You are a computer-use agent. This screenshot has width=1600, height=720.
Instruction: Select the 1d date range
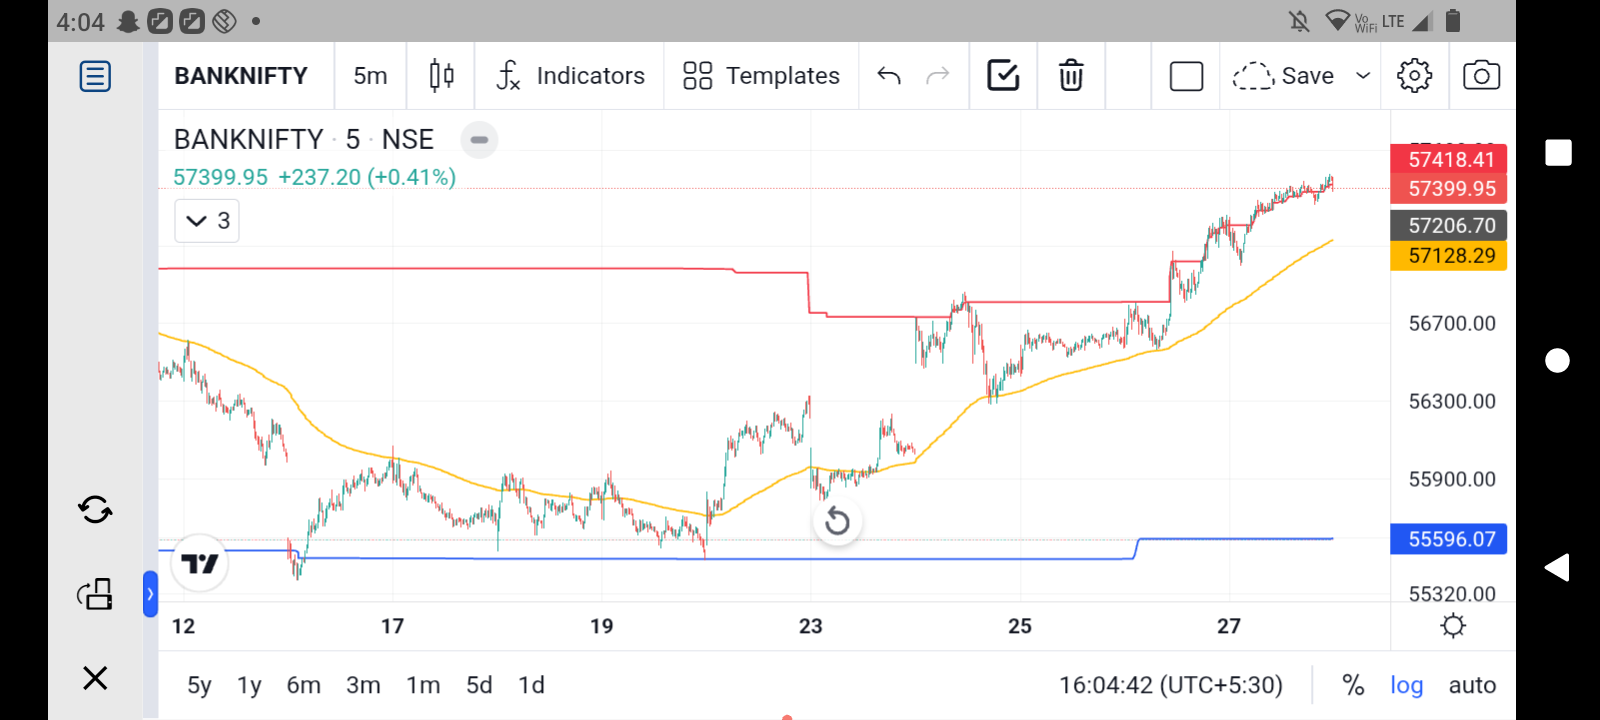531,685
